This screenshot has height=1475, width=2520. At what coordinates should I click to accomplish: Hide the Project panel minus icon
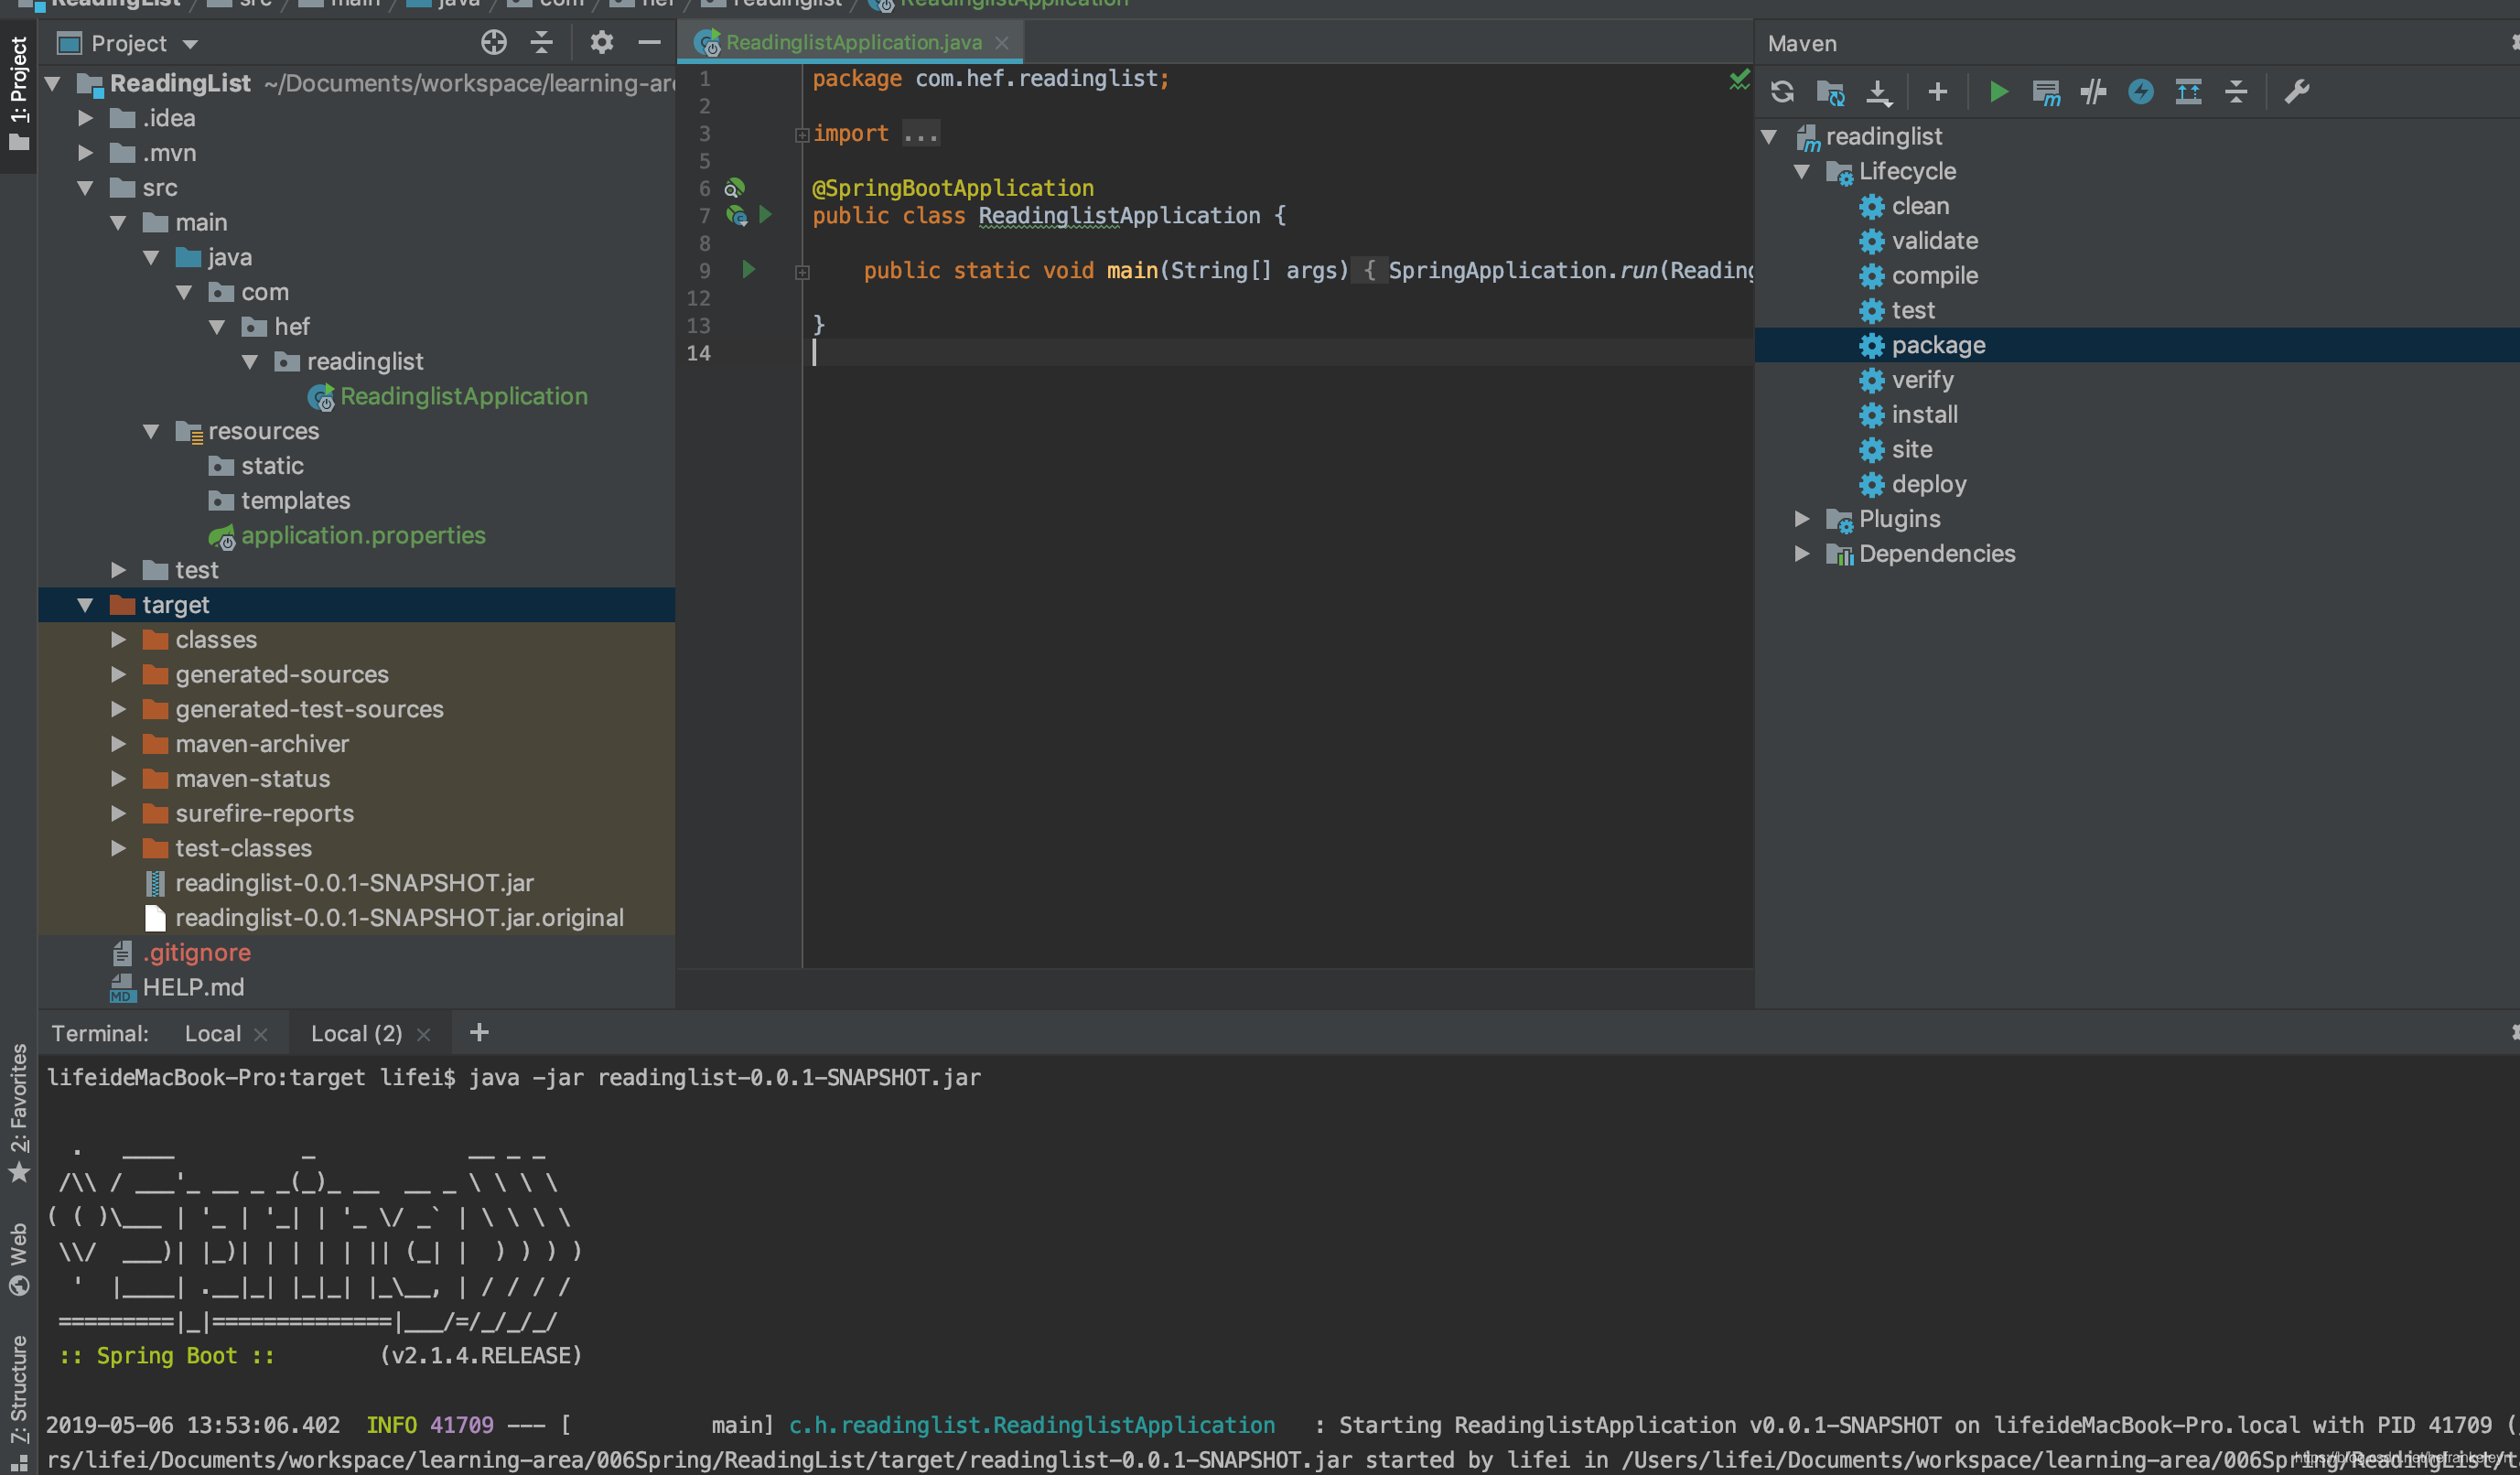(x=649, y=42)
